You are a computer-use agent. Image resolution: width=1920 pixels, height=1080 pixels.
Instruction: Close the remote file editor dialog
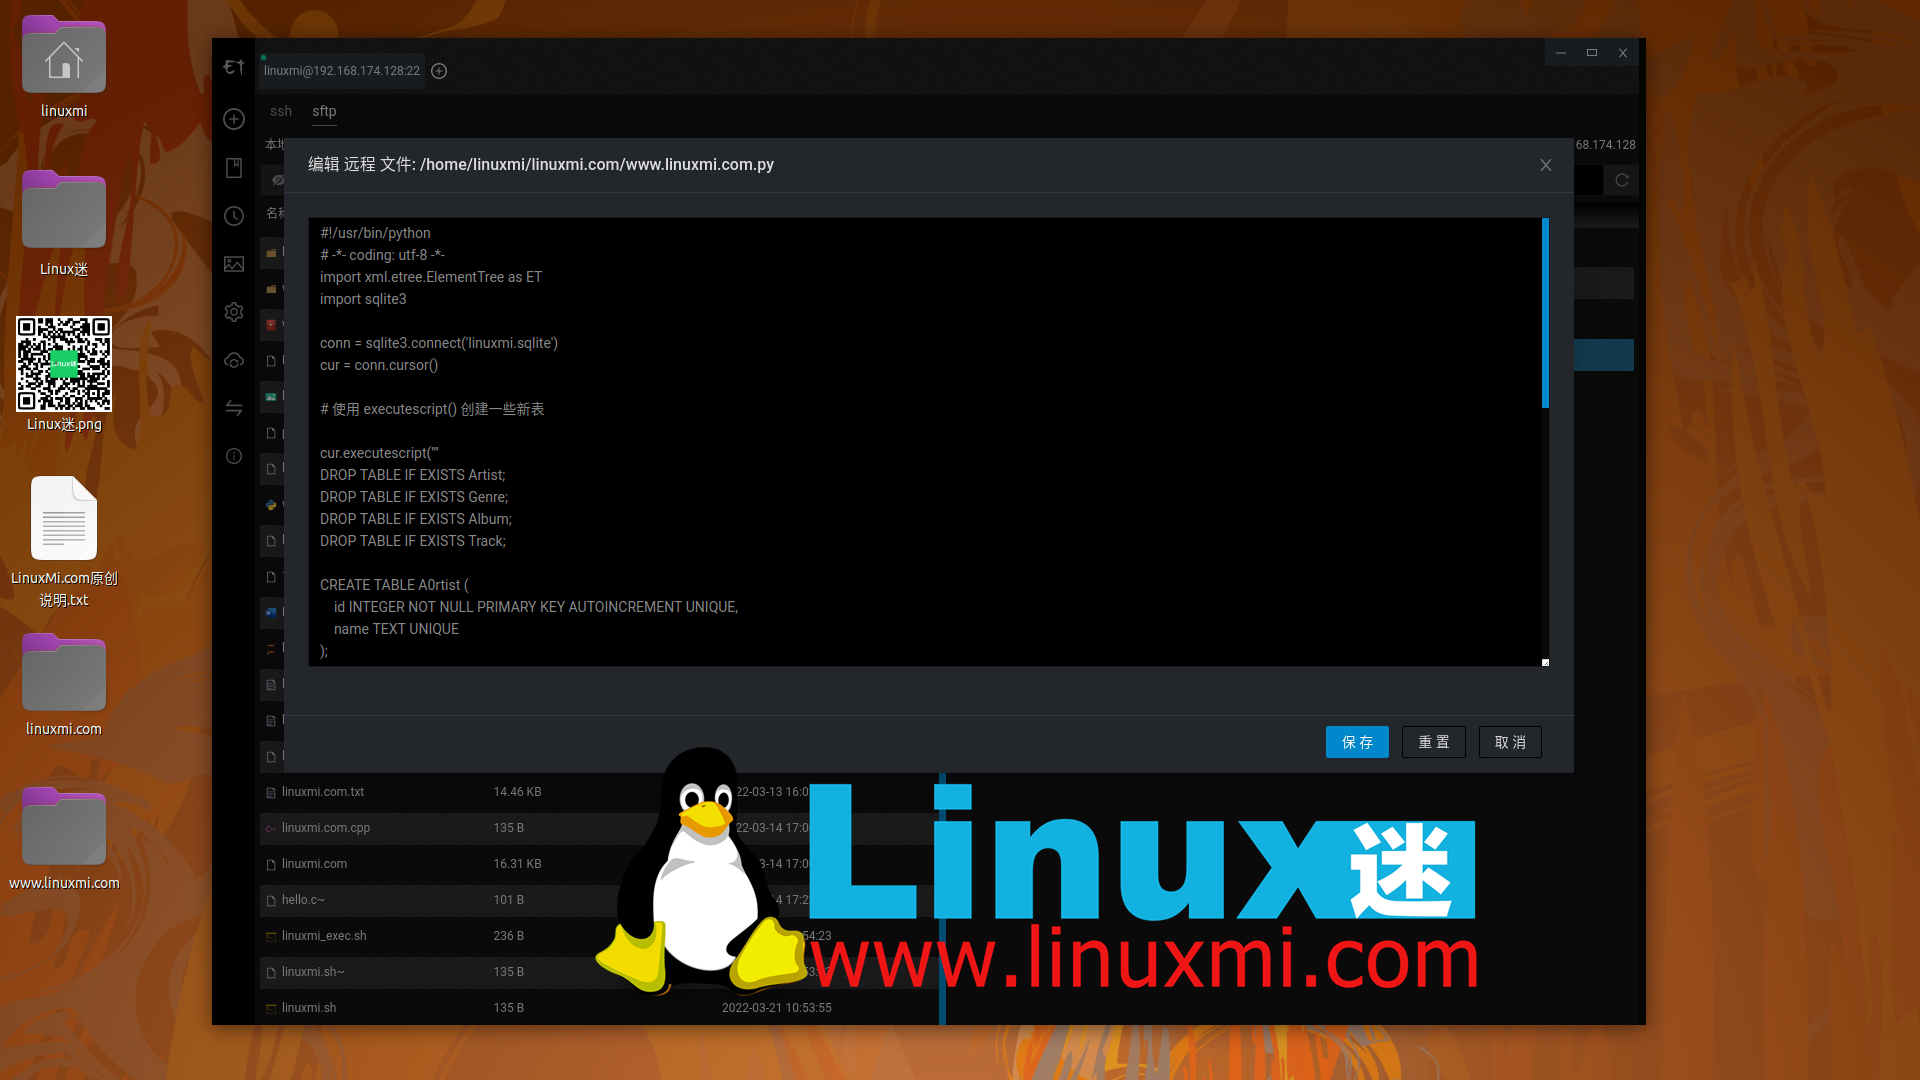[1546, 165]
